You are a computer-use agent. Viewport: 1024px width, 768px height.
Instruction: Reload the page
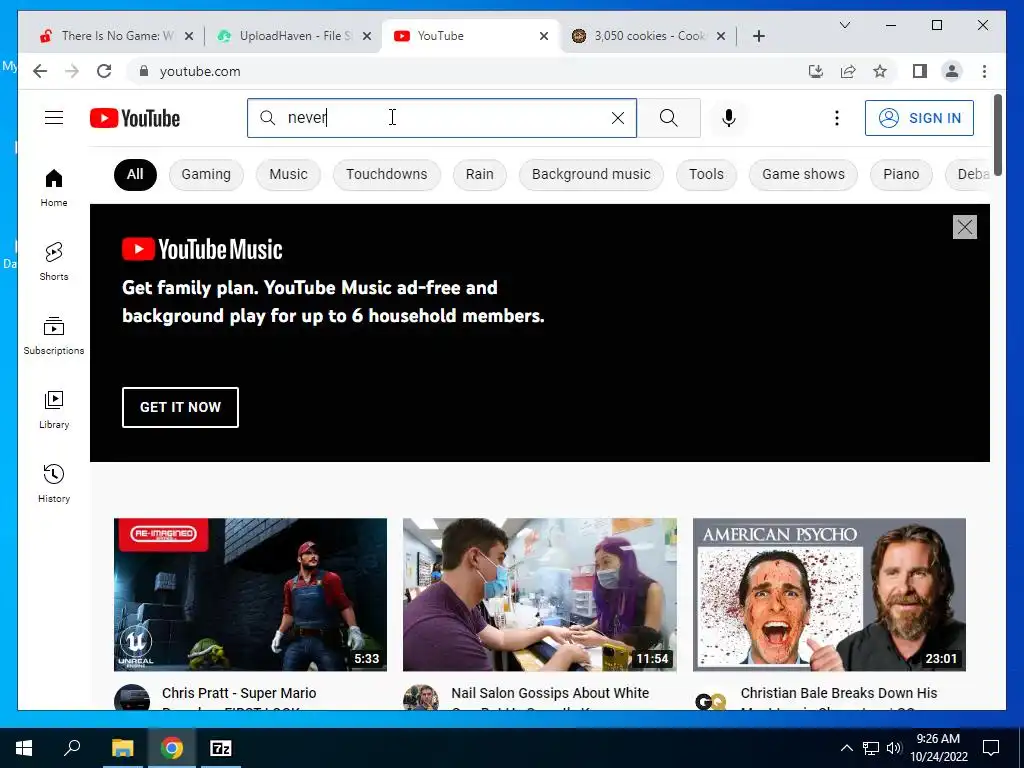click(104, 71)
